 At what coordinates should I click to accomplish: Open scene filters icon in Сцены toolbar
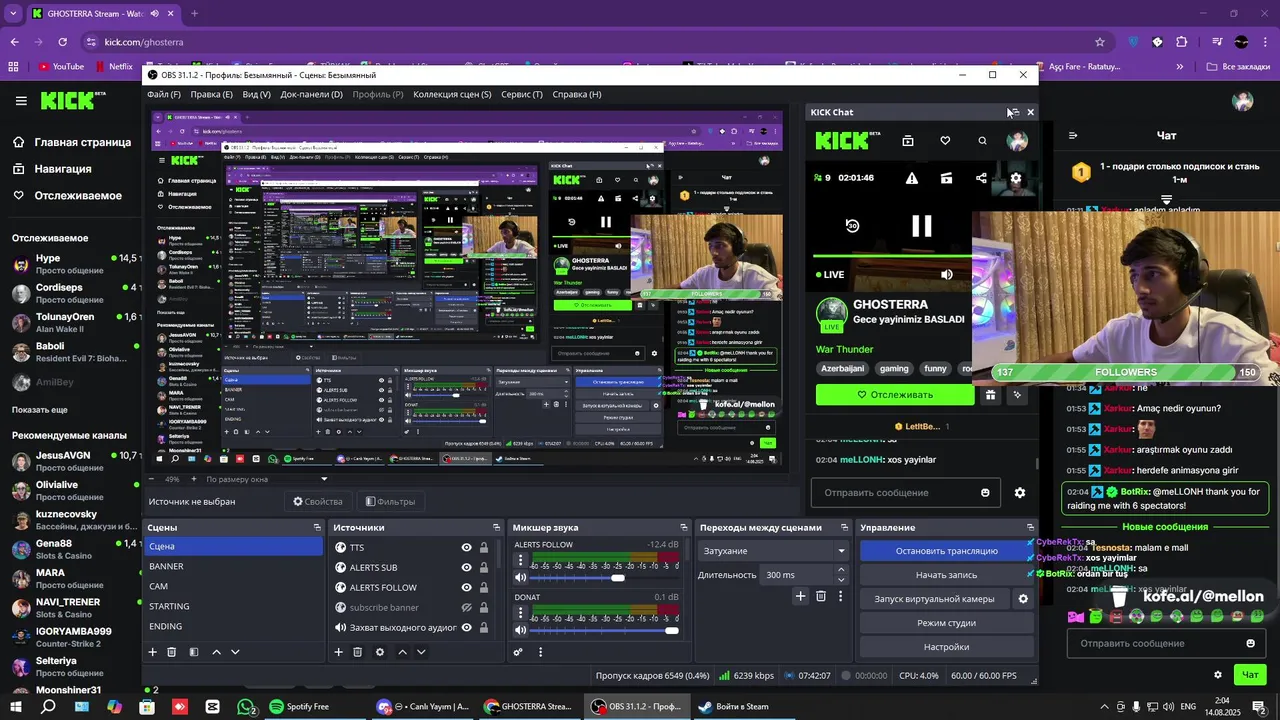pyautogui.click(x=194, y=652)
